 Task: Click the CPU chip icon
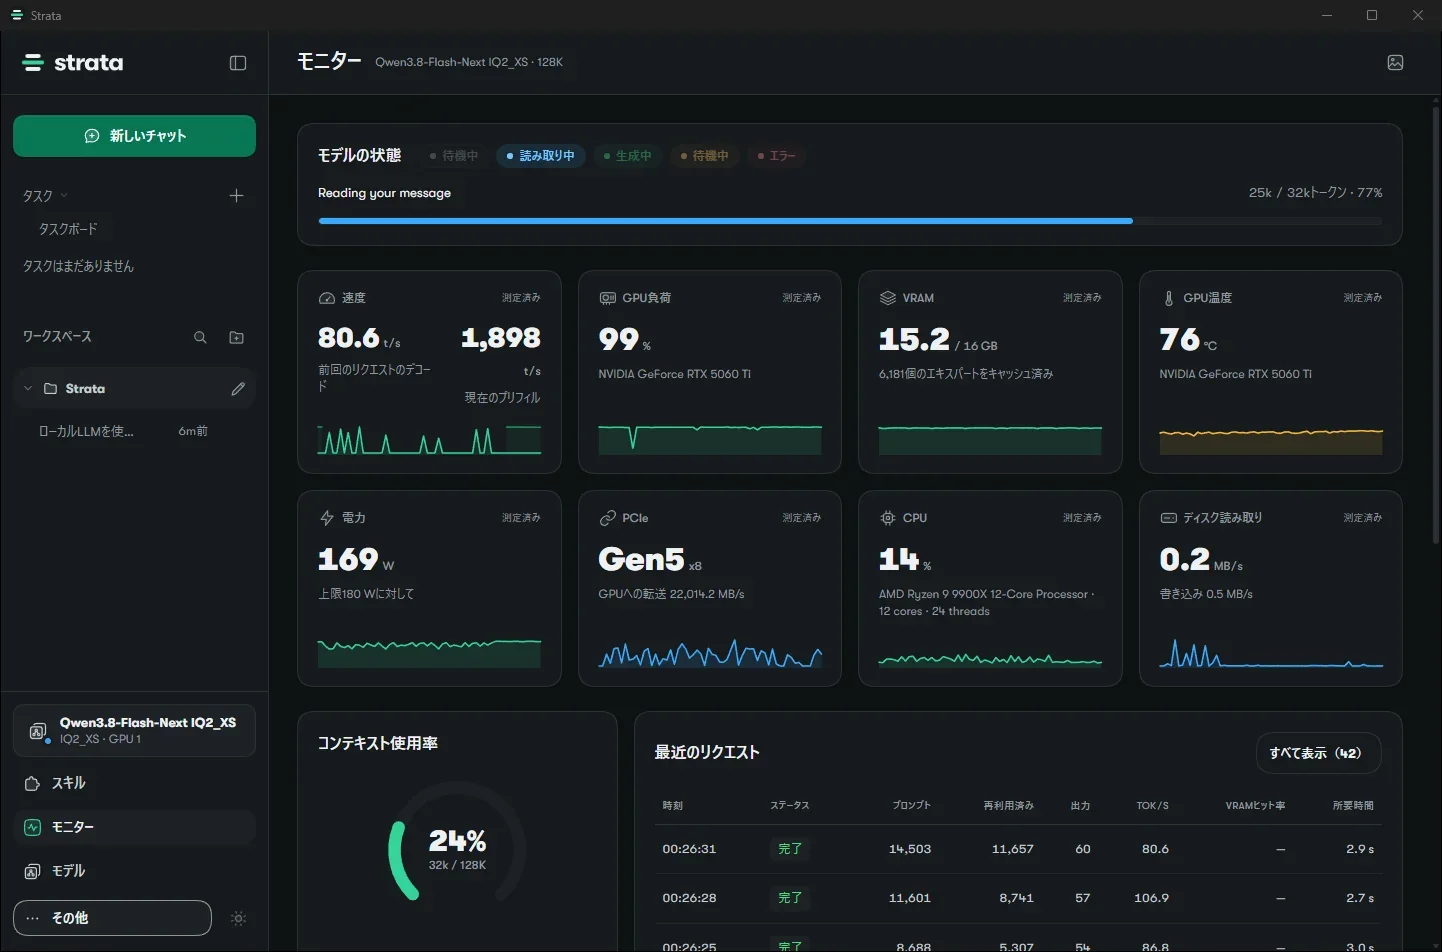(887, 518)
